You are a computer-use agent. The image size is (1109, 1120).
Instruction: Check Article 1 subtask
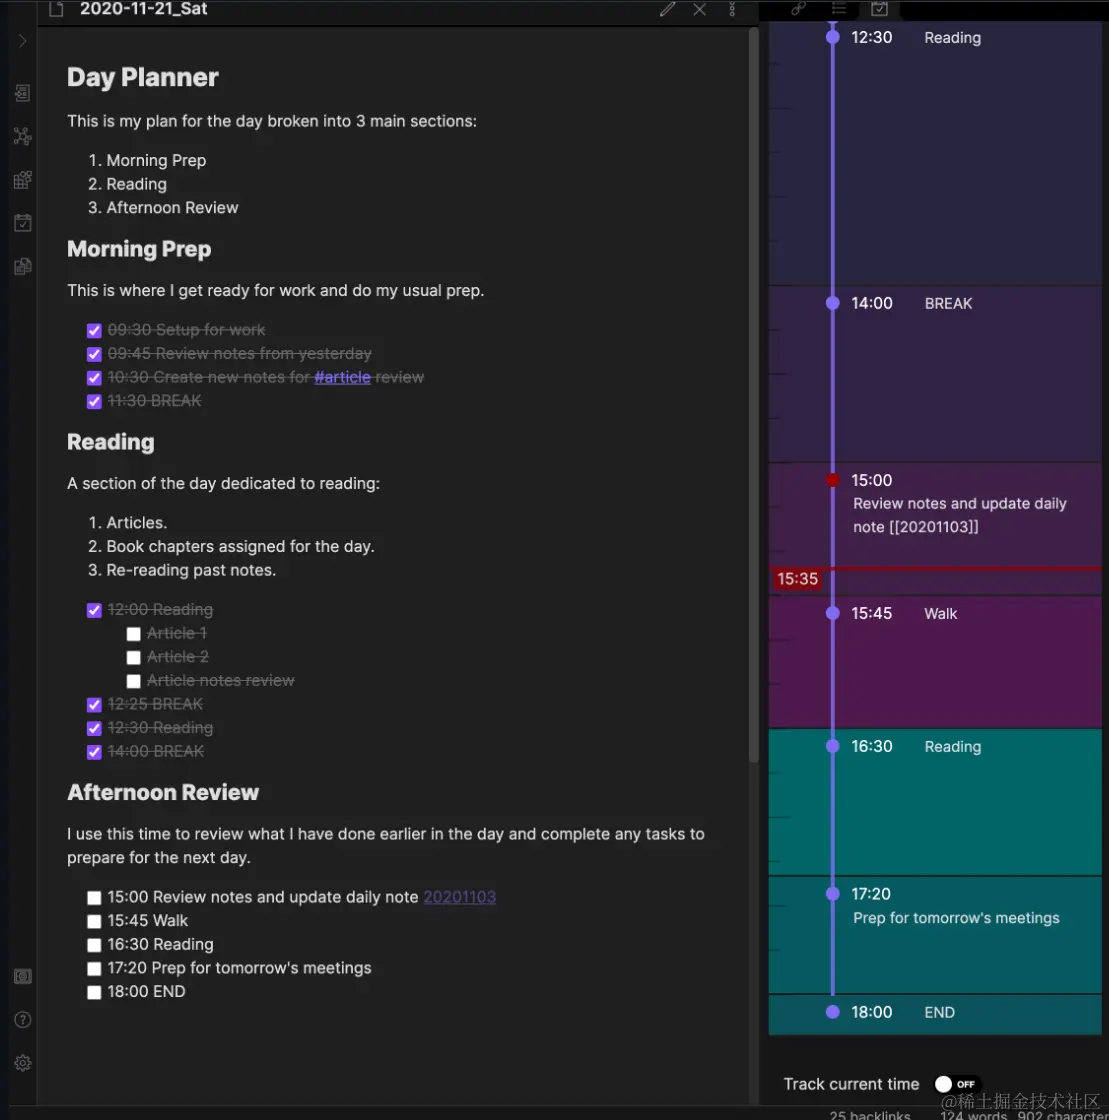[x=133, y=634]
